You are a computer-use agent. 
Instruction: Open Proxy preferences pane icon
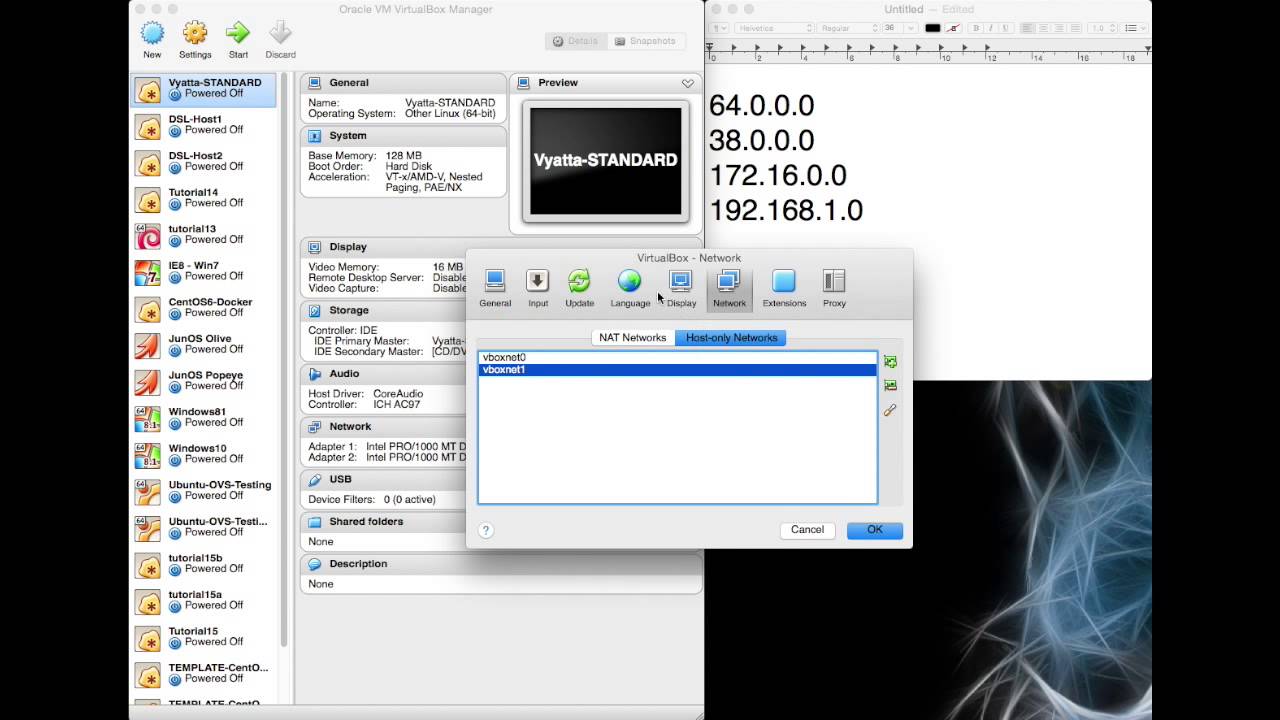coord(834,281)
